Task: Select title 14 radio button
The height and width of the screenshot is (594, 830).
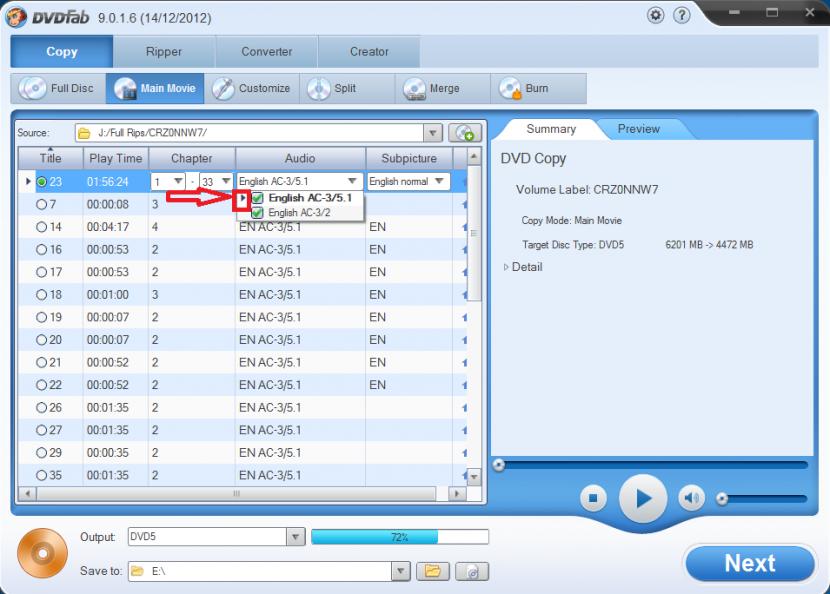Action: [x=42, y=227]
